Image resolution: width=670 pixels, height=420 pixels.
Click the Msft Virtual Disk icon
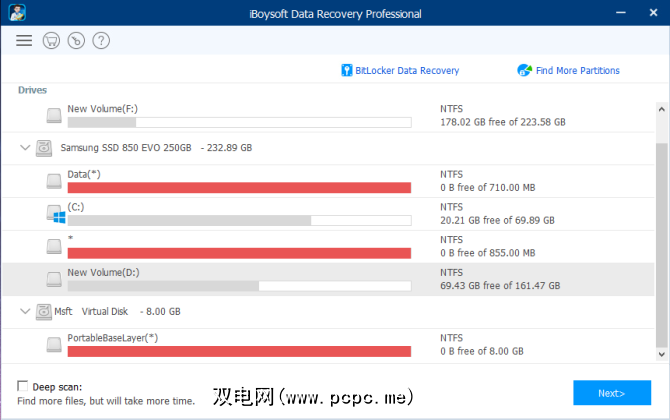click(x=44, y=311)
